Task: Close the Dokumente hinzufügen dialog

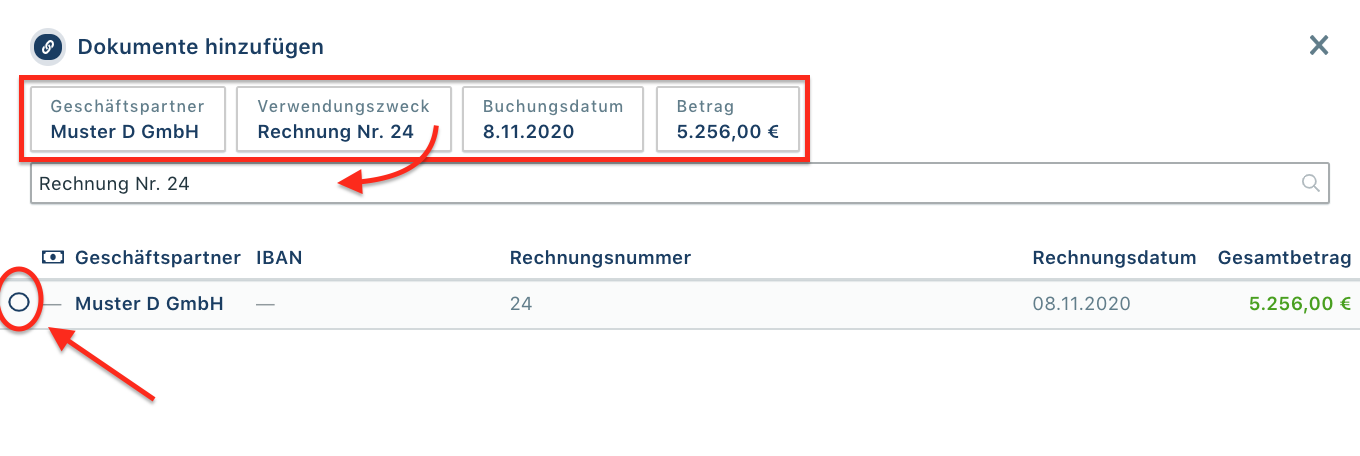Action: pyautogui.click(x=1319, y=45)
